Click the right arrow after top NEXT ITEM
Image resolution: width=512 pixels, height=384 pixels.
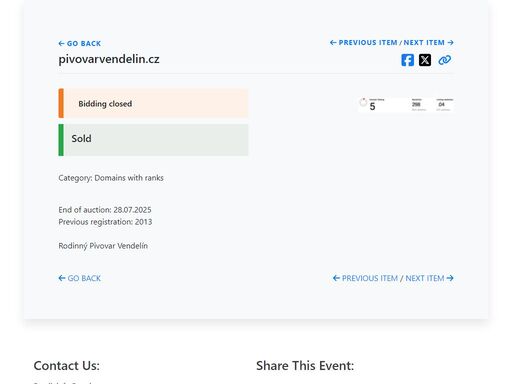(450, 43)
